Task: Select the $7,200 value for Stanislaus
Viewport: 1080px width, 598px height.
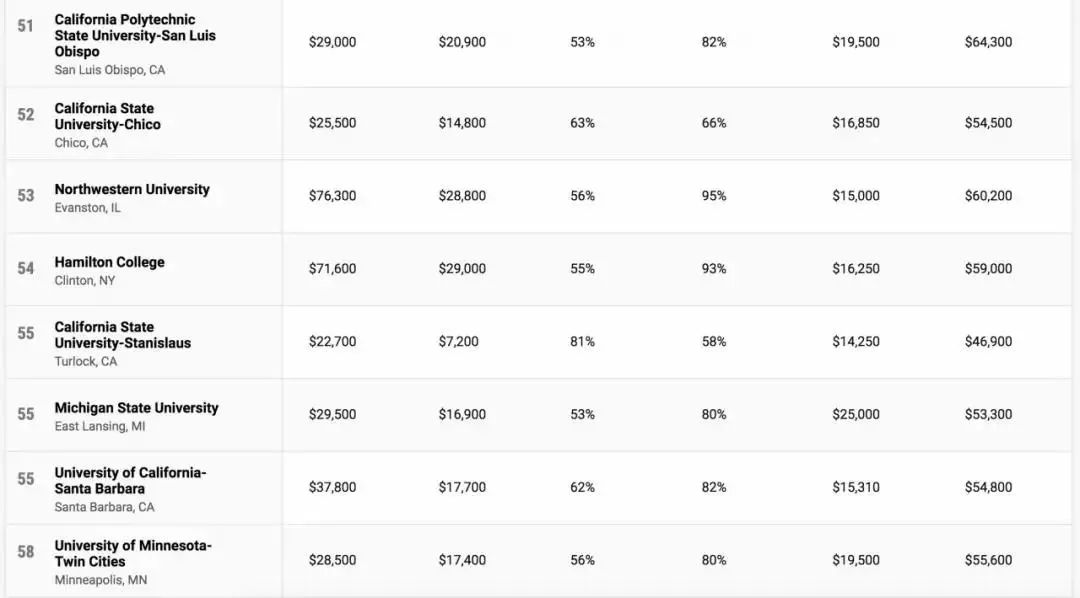Action: [458, 342]
